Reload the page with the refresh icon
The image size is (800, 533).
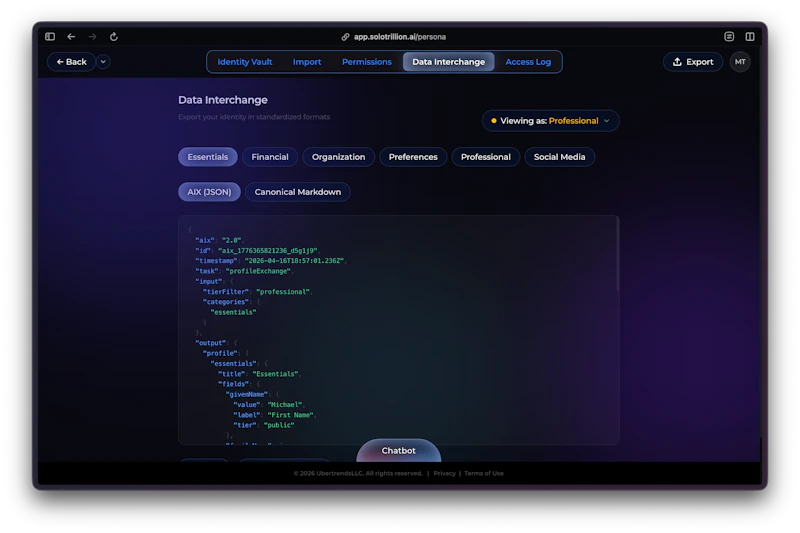114,37
